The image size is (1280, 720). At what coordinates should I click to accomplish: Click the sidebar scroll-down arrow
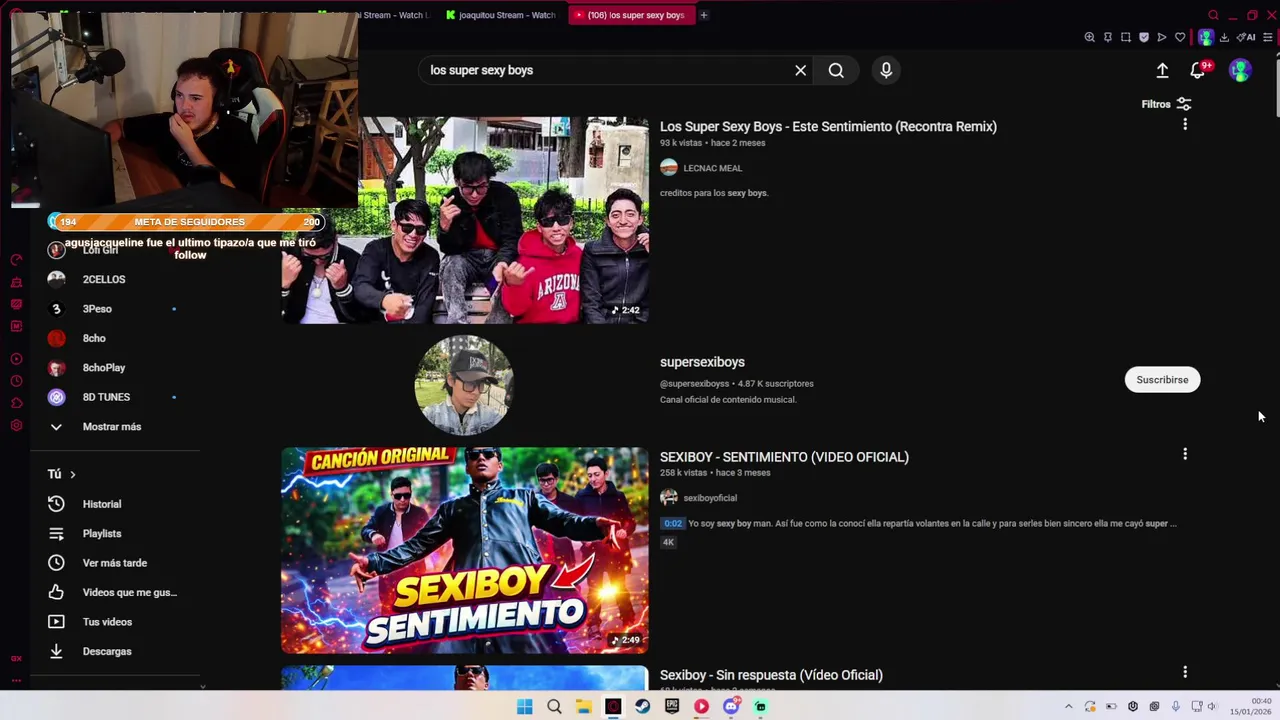click(x=202, y=686)
